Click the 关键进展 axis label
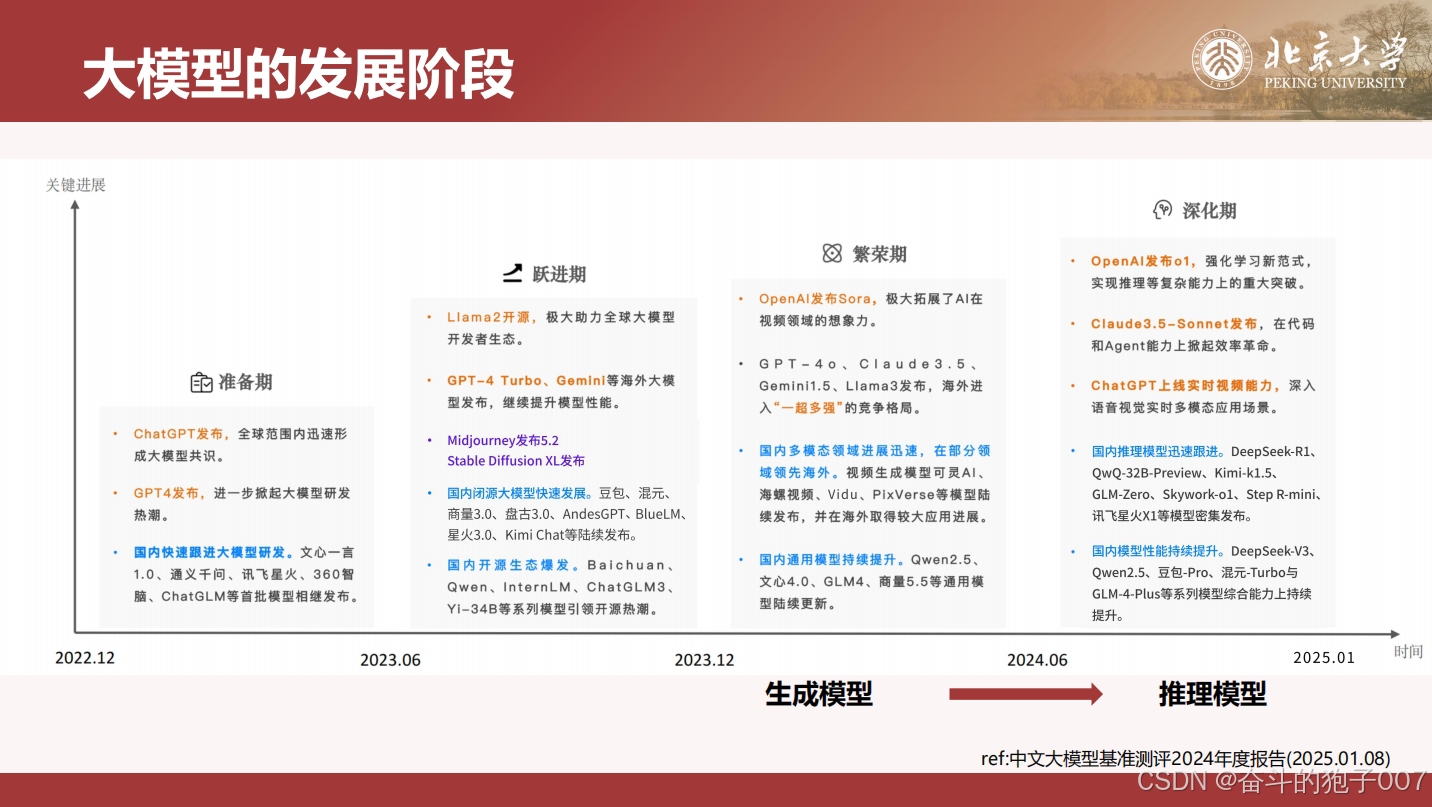The image size is (1432, 807). (75, 185)
